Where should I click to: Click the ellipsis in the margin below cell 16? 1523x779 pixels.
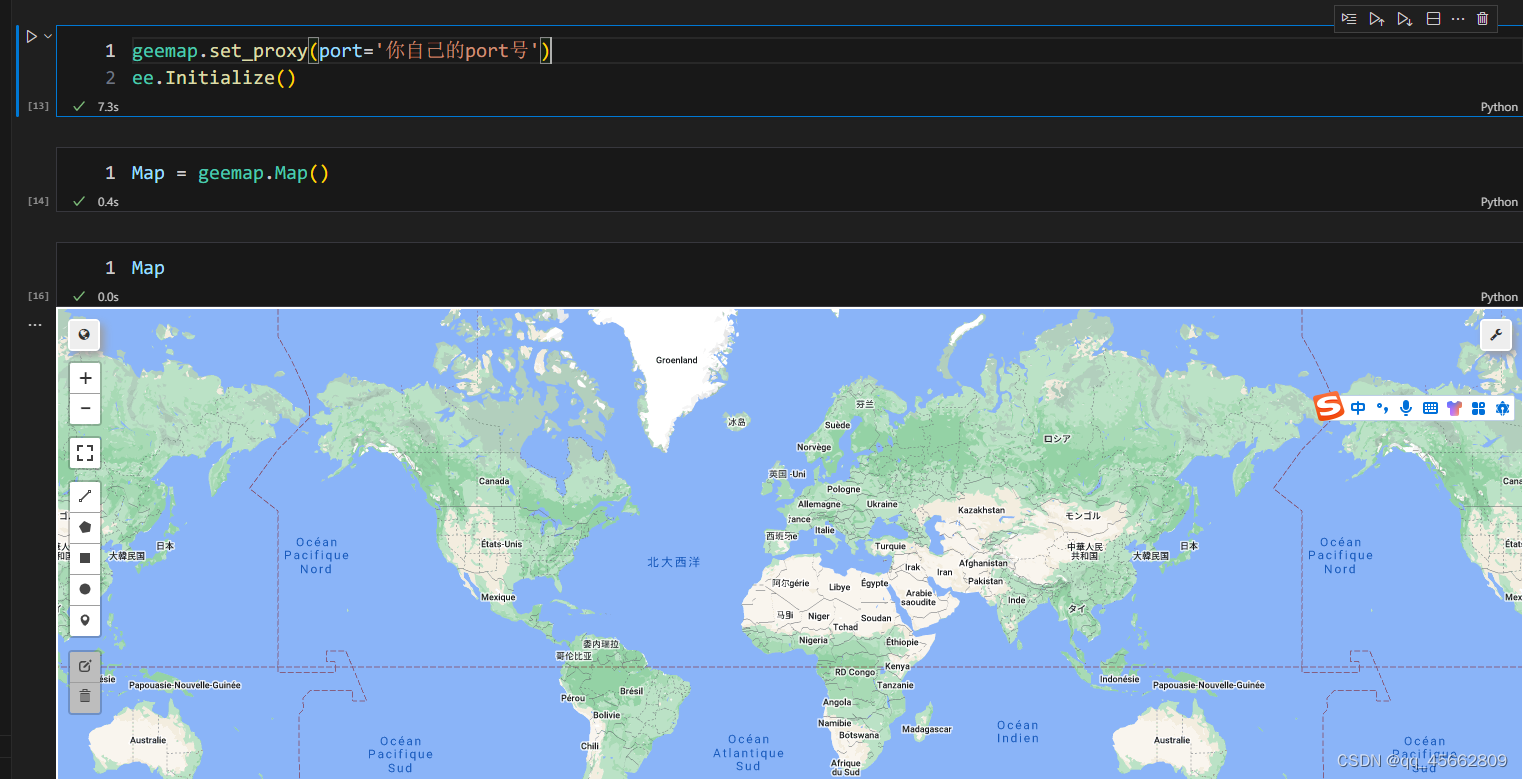[x=35, y=324]
